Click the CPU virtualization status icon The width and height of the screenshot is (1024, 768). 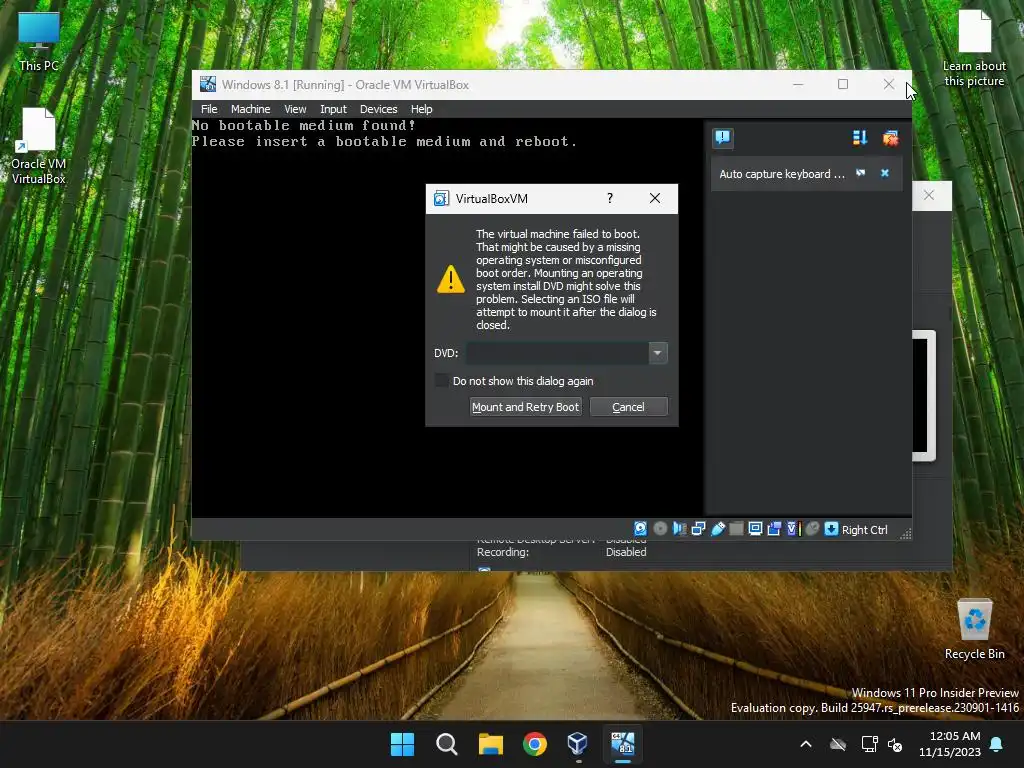(x=793, y=529)
